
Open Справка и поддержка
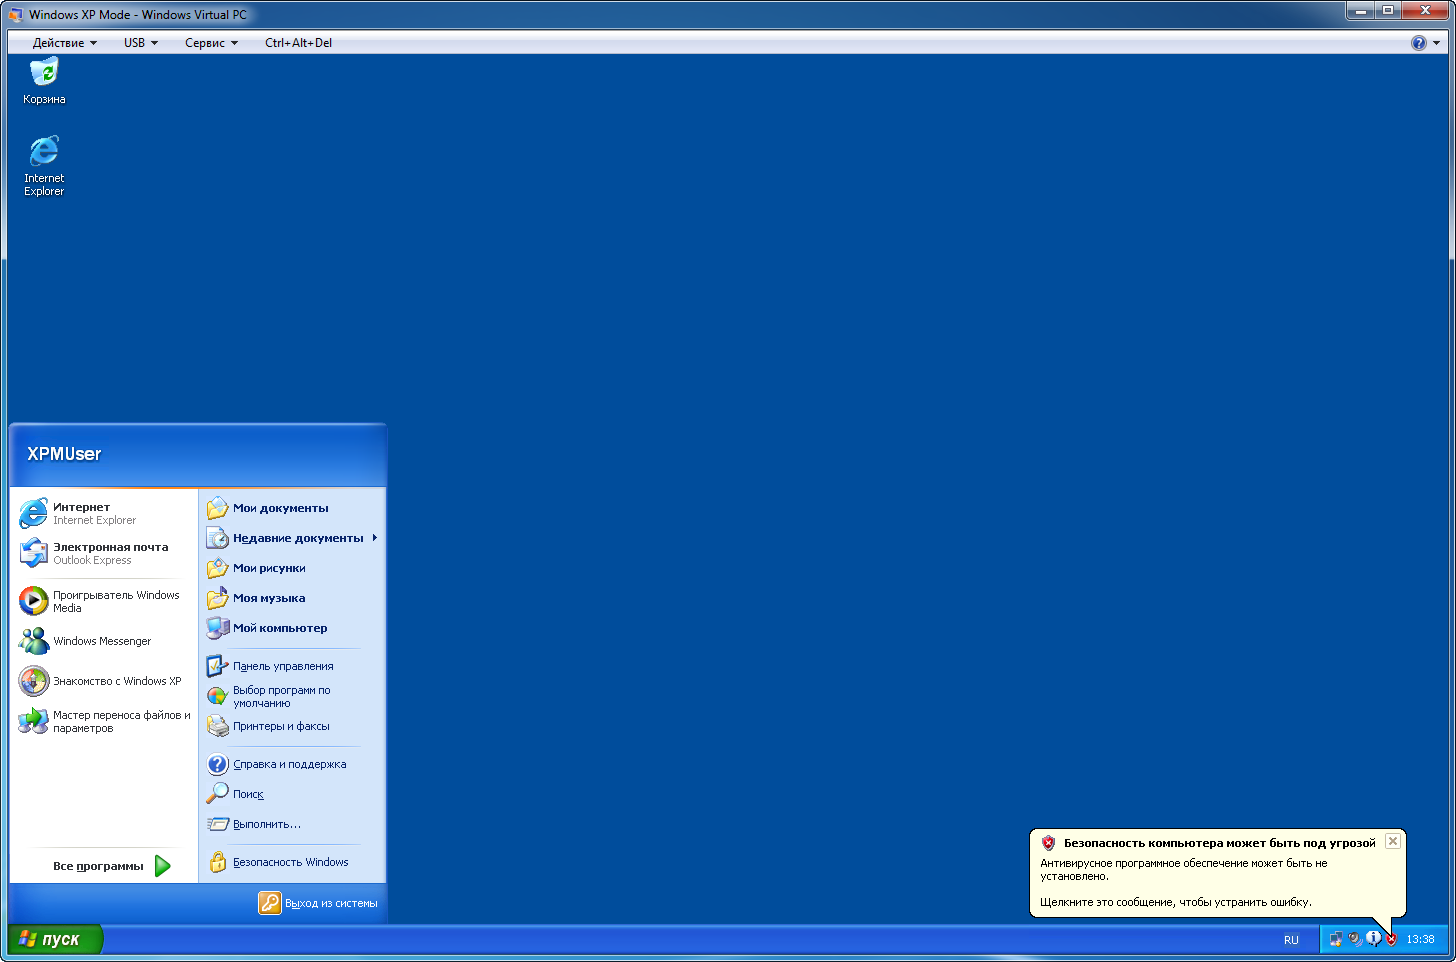click(x=292, y=764)
